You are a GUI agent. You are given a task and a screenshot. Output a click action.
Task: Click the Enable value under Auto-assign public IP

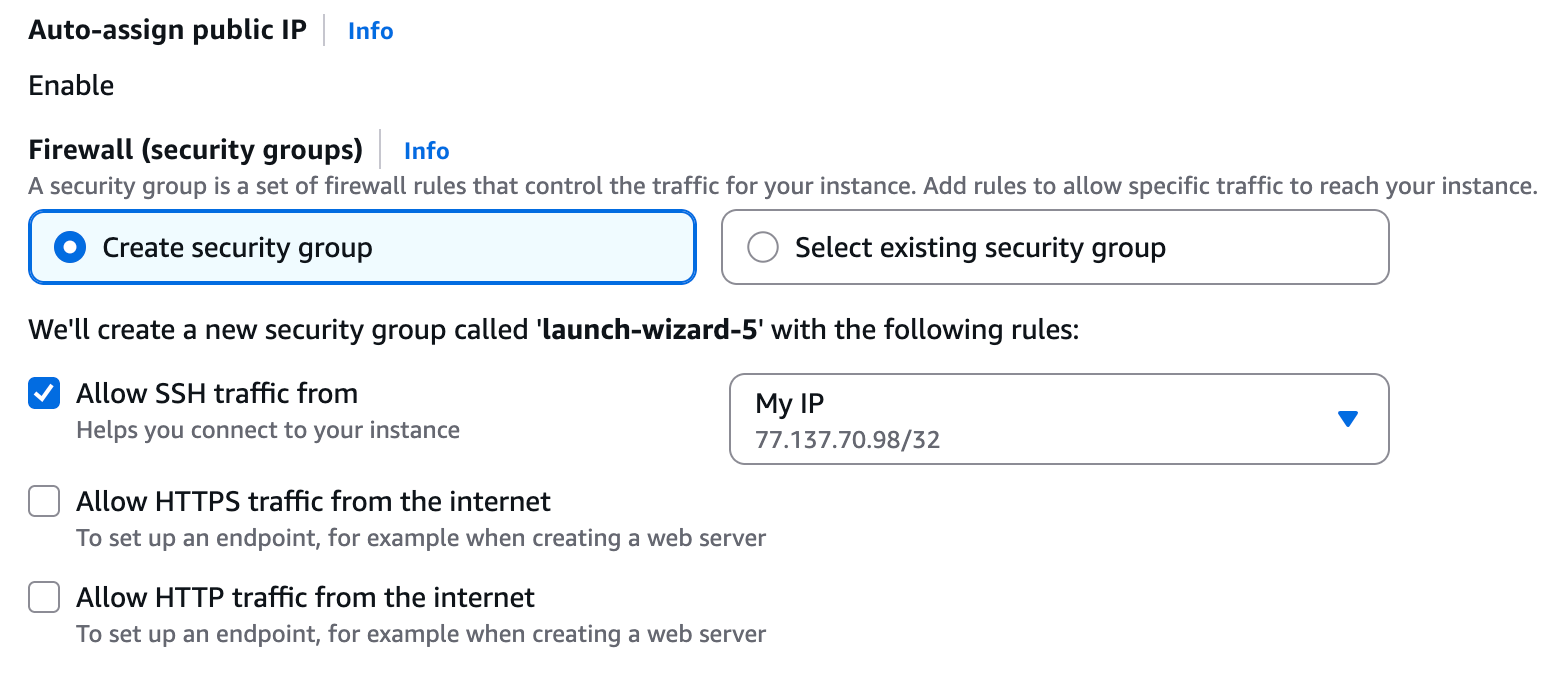click(x=70, y=86)
